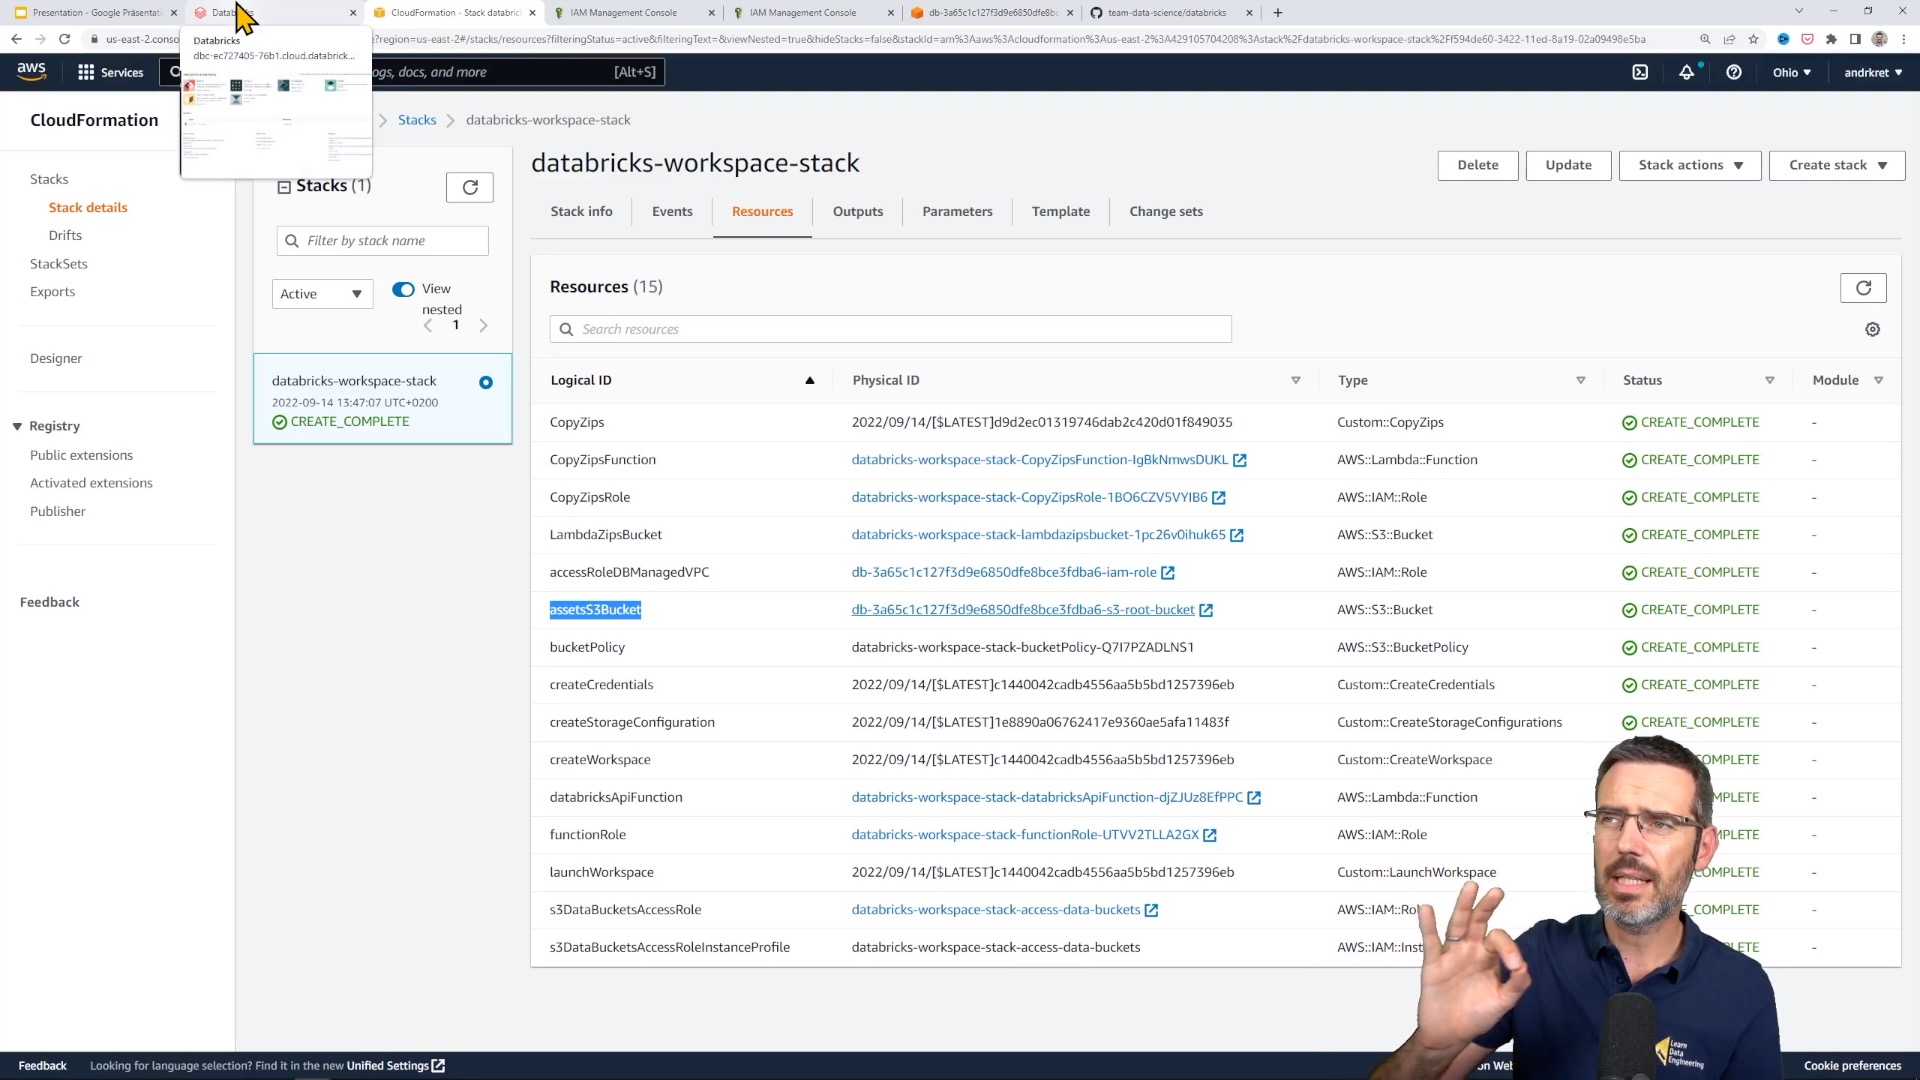1920x1080 pixels.
Task: Sort by Type column arrow
Action: coord(1581,380)
